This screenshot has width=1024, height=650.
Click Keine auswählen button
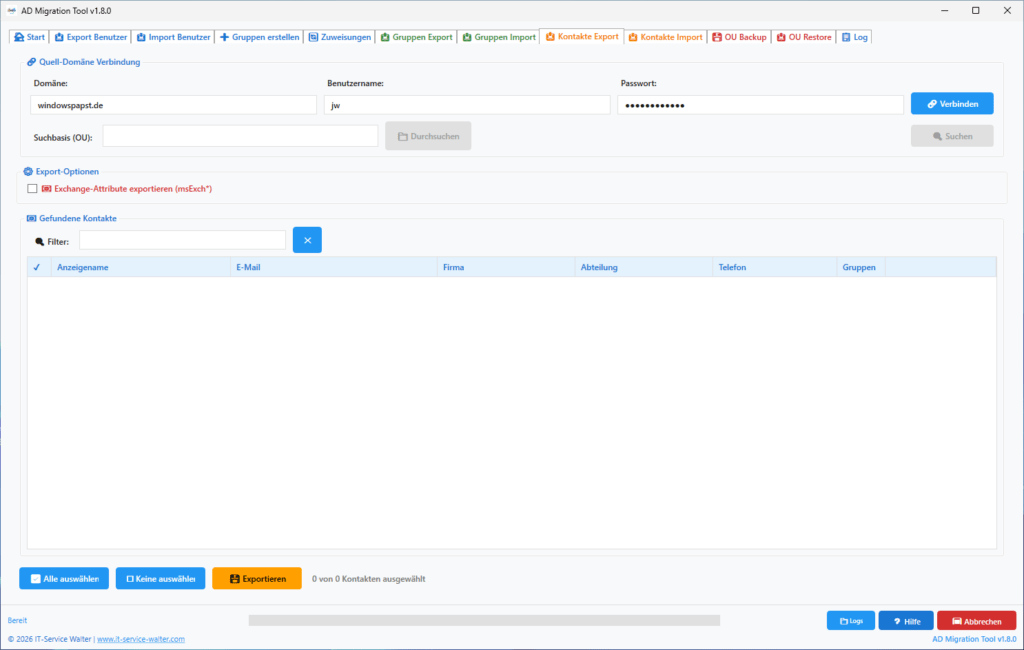pyautogui.click(x=160, y=578)
